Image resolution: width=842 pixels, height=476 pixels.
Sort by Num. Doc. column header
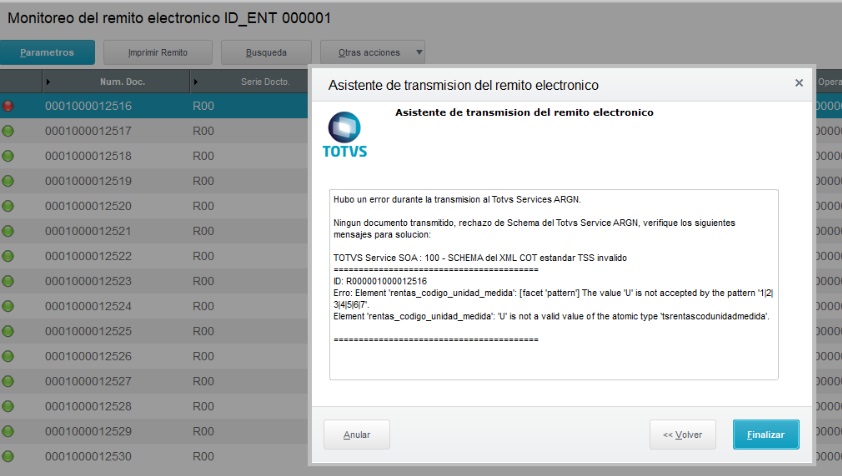tap(122, 82)
